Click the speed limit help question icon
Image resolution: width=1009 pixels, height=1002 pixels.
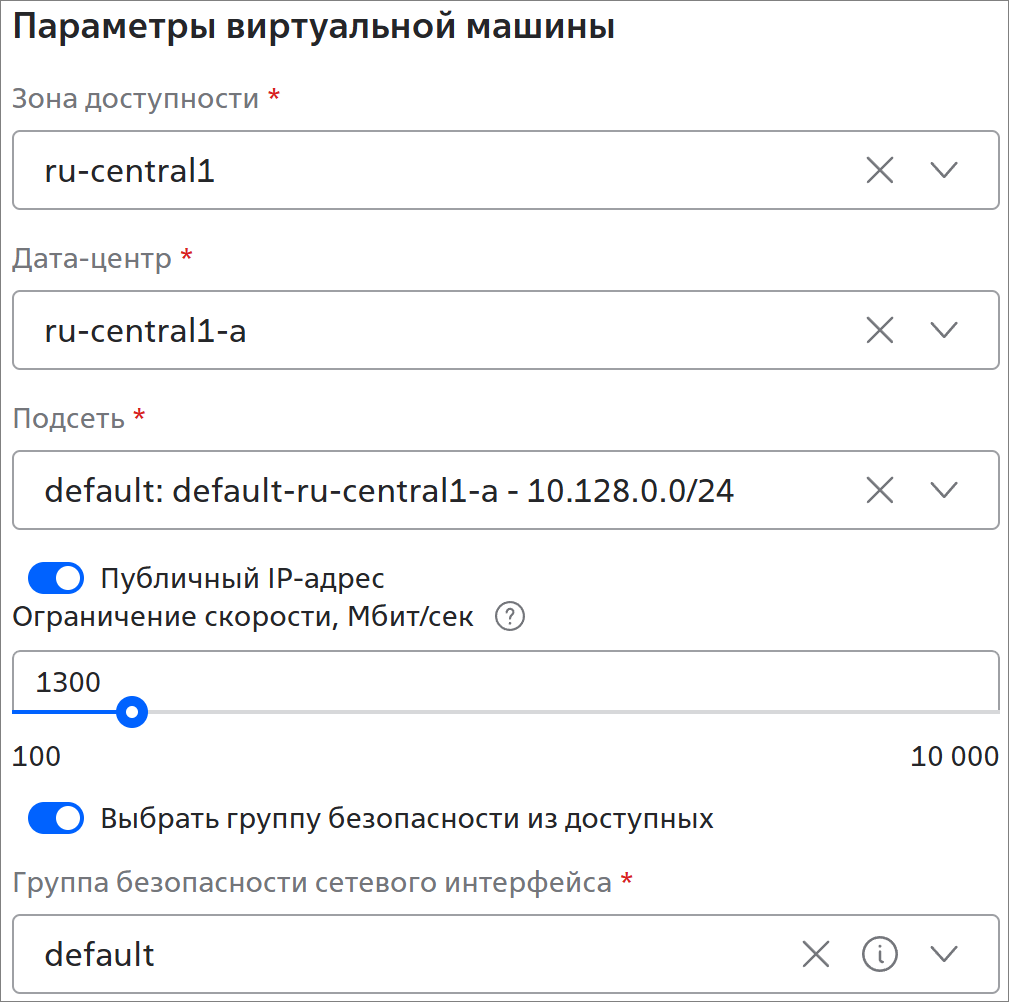point(510,617)
